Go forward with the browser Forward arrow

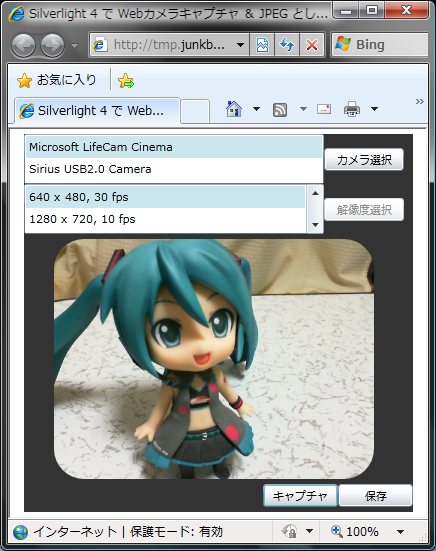click(53, 45)
